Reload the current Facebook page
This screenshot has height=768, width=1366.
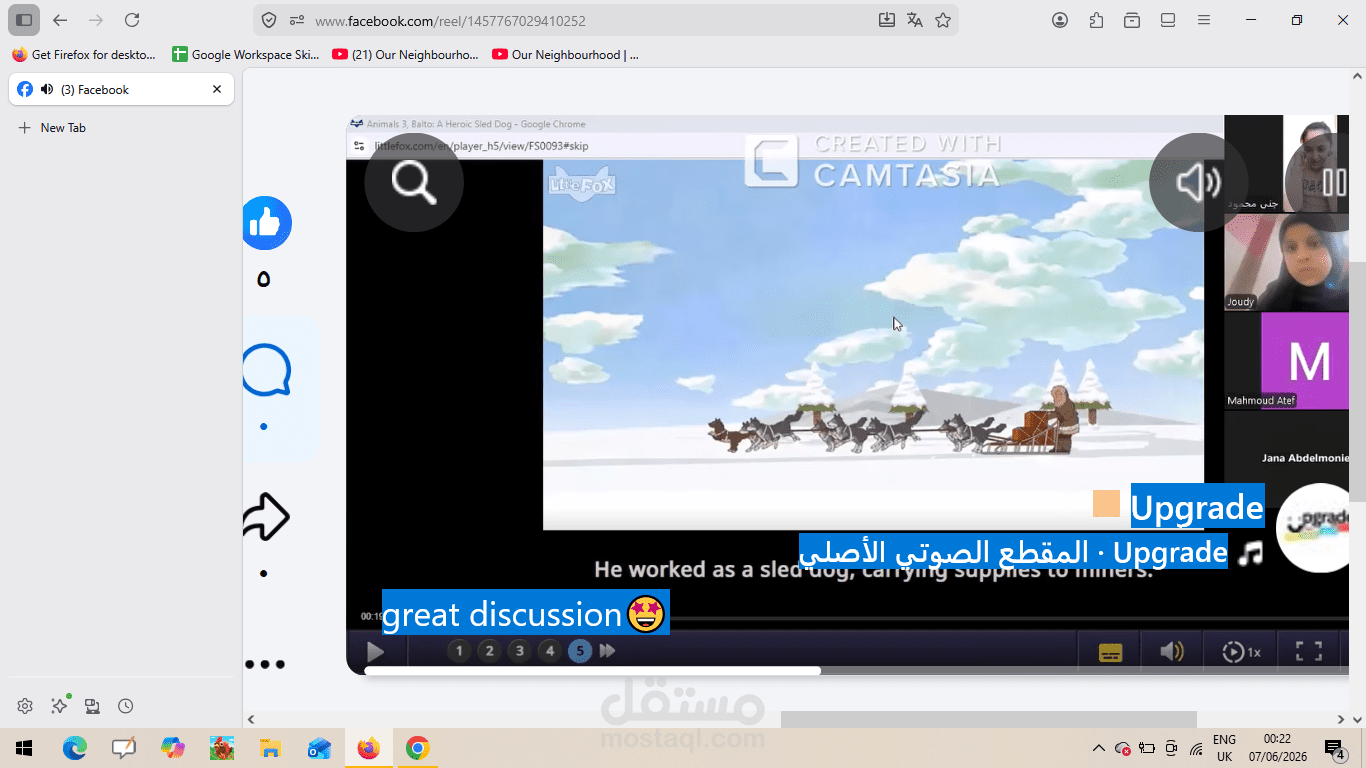132,20
